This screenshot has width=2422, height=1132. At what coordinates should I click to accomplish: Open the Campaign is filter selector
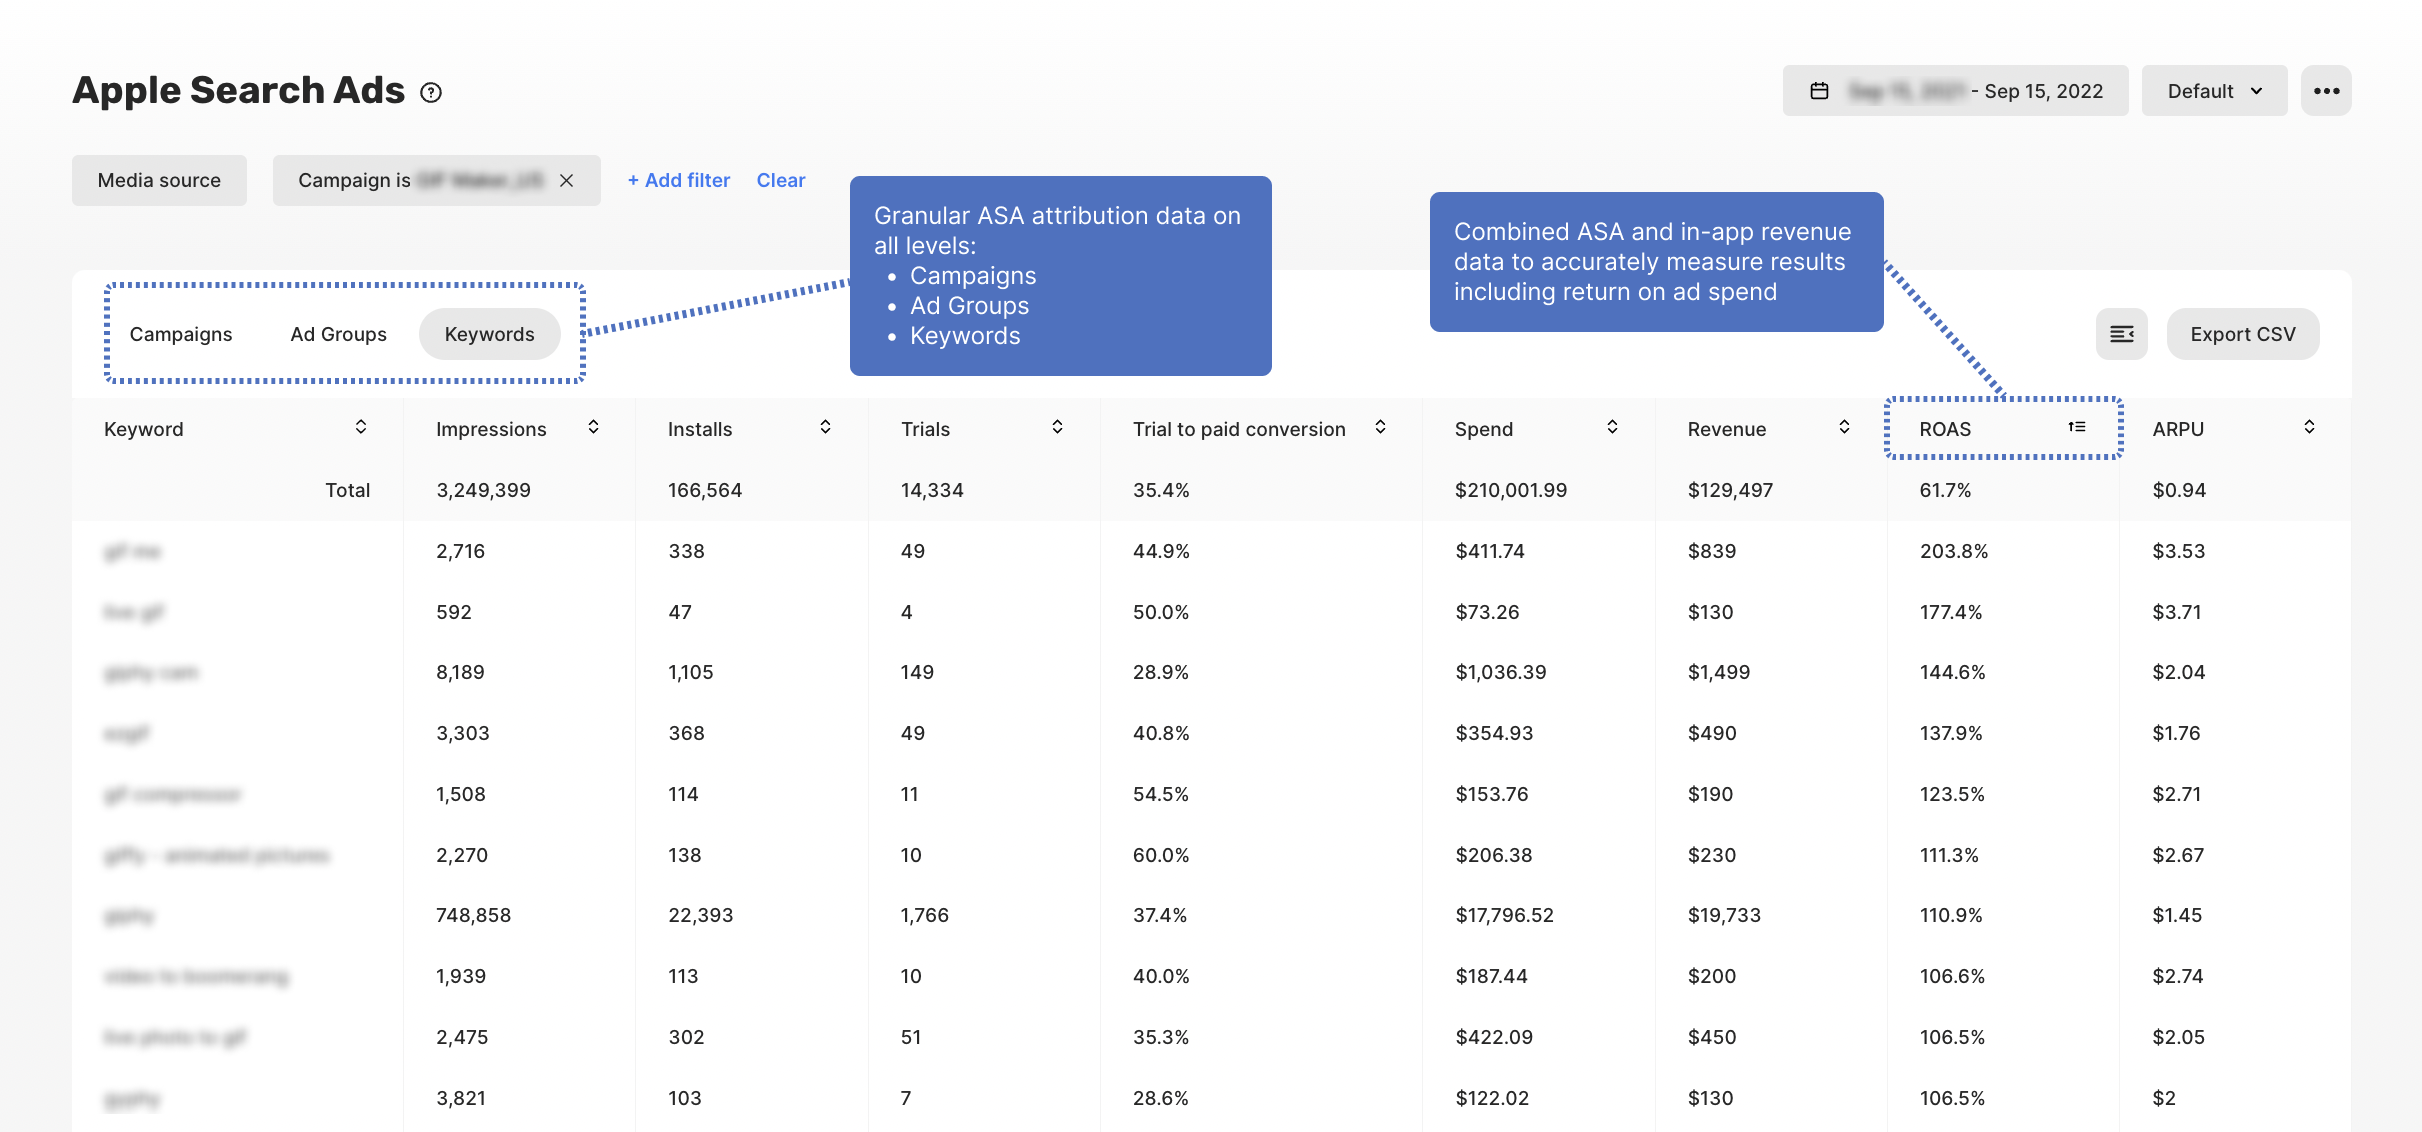[420, 181]
